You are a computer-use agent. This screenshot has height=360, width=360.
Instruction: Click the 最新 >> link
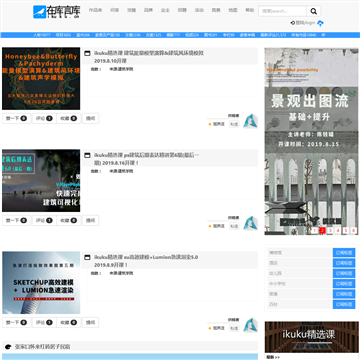pos(273,357)
